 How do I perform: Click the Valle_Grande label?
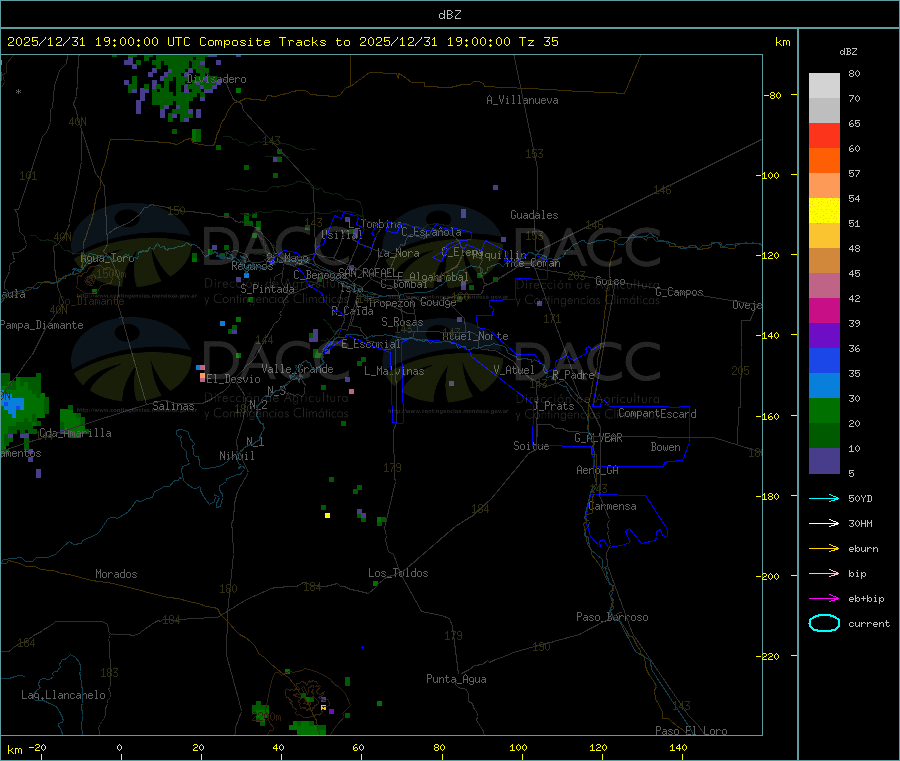coord(297,369)
